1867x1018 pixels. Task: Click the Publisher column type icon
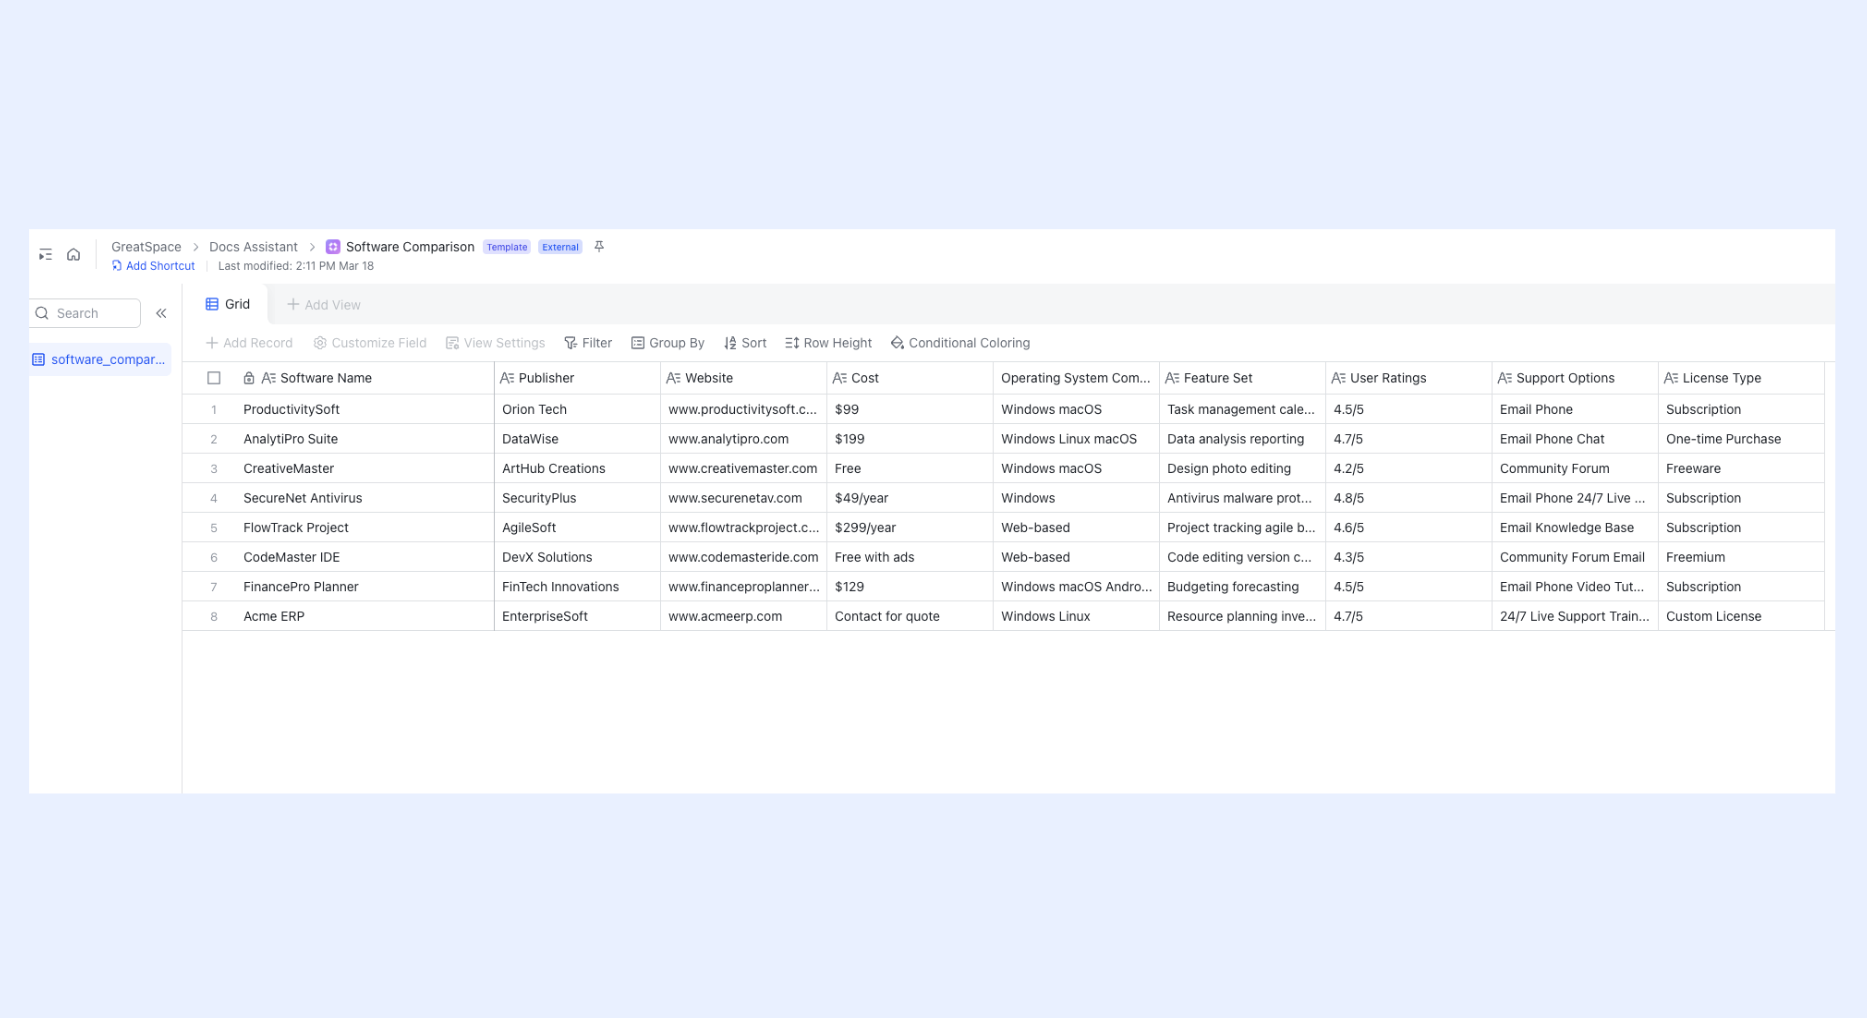coord(507,378)
